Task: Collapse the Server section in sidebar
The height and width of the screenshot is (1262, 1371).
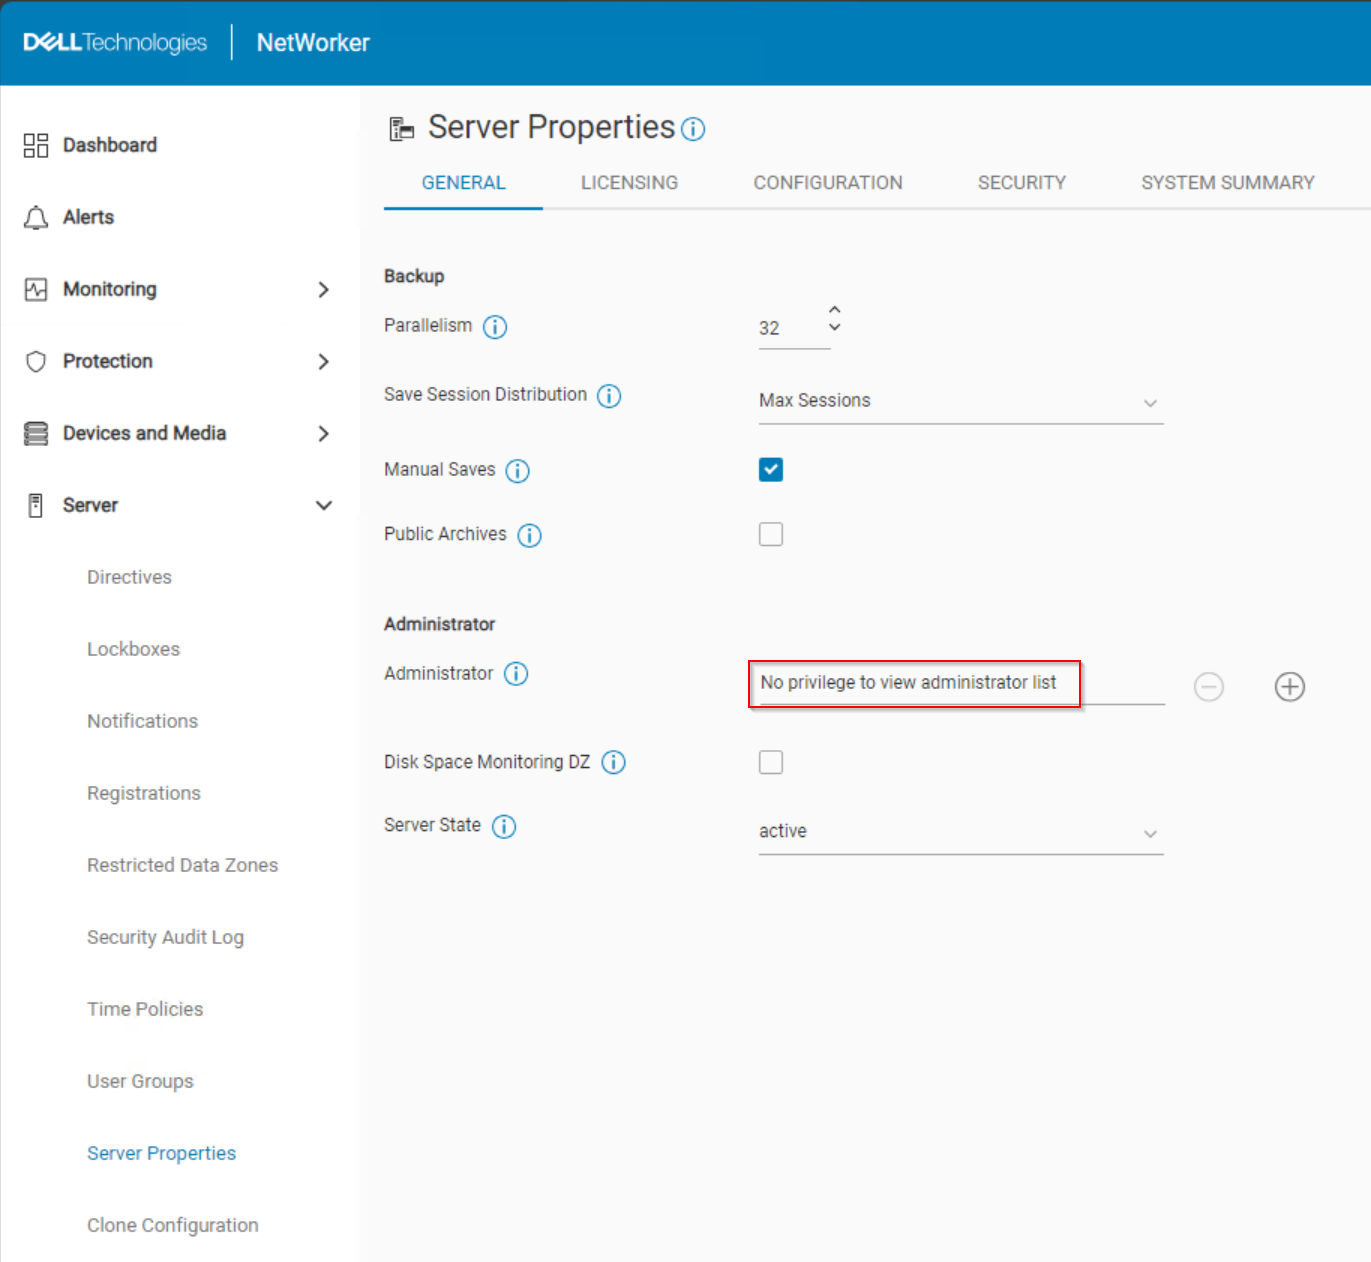Action: 324,505
